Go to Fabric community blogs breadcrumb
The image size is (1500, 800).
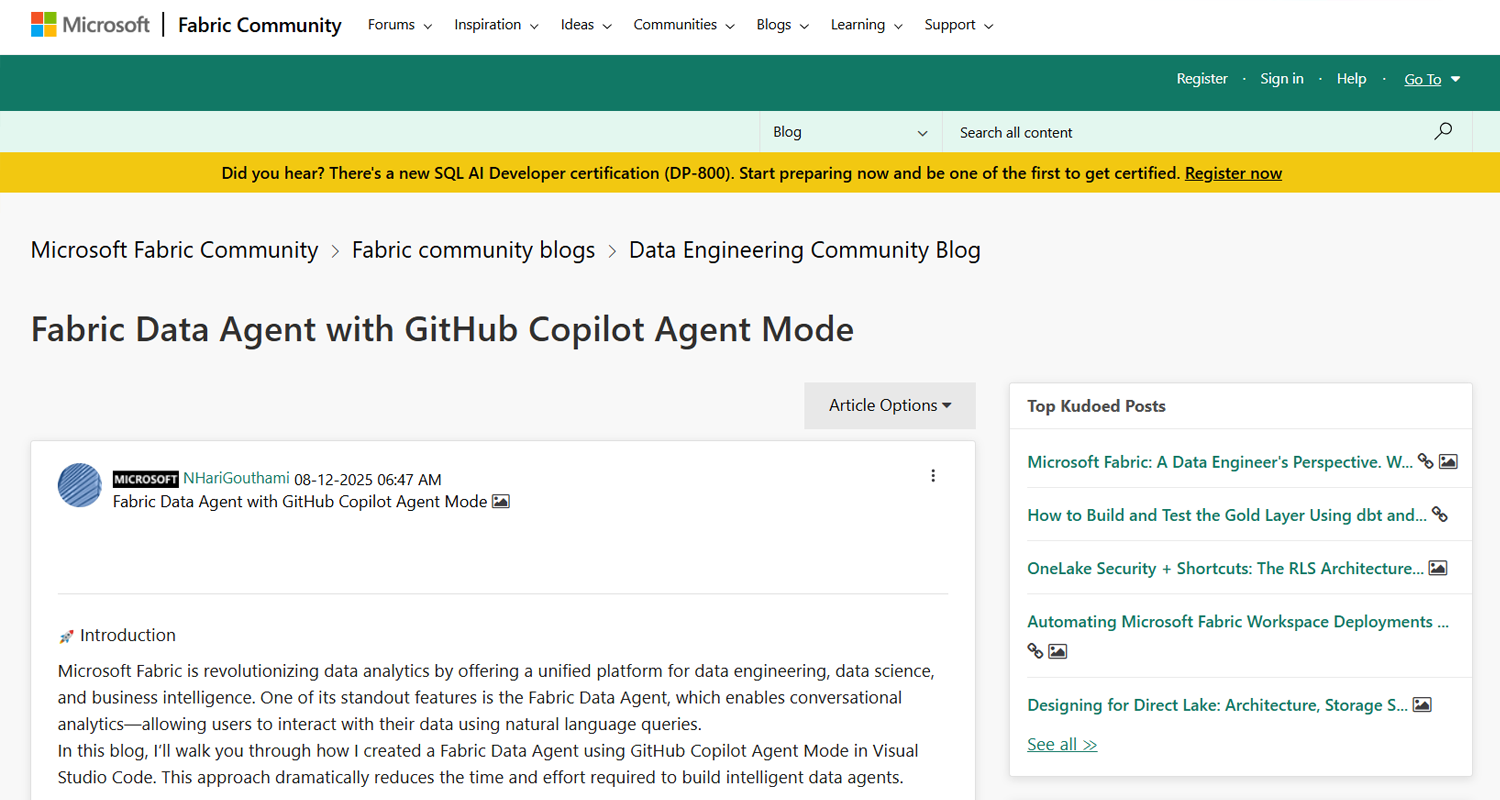pos(474,250)
